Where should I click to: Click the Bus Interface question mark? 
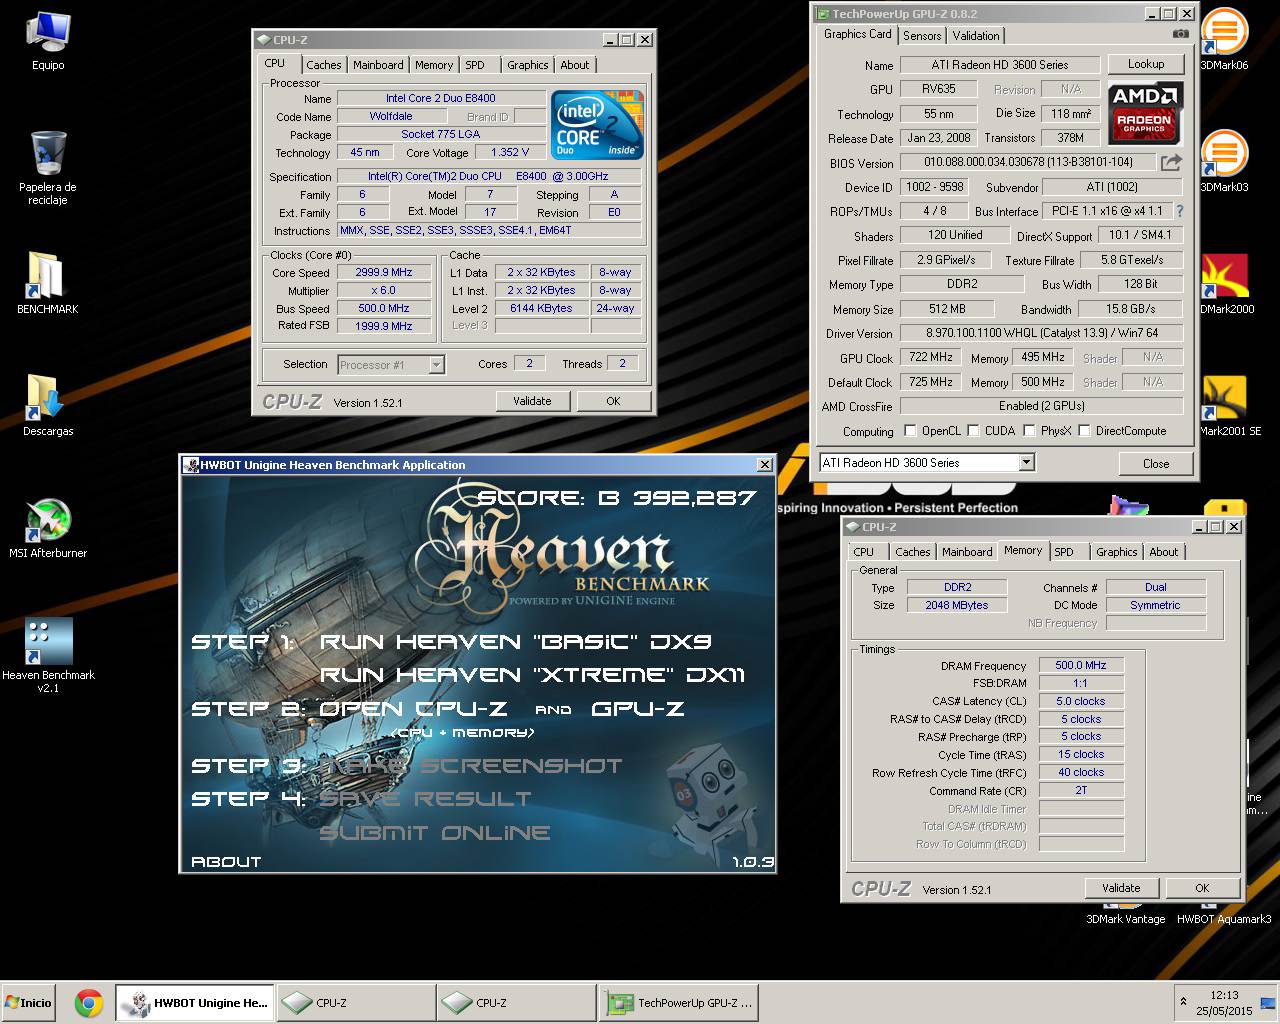[1179, 211]
